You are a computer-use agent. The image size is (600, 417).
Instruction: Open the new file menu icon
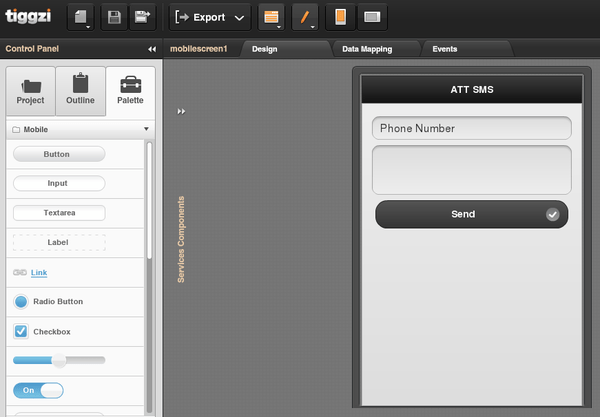[x=82, y=17]
